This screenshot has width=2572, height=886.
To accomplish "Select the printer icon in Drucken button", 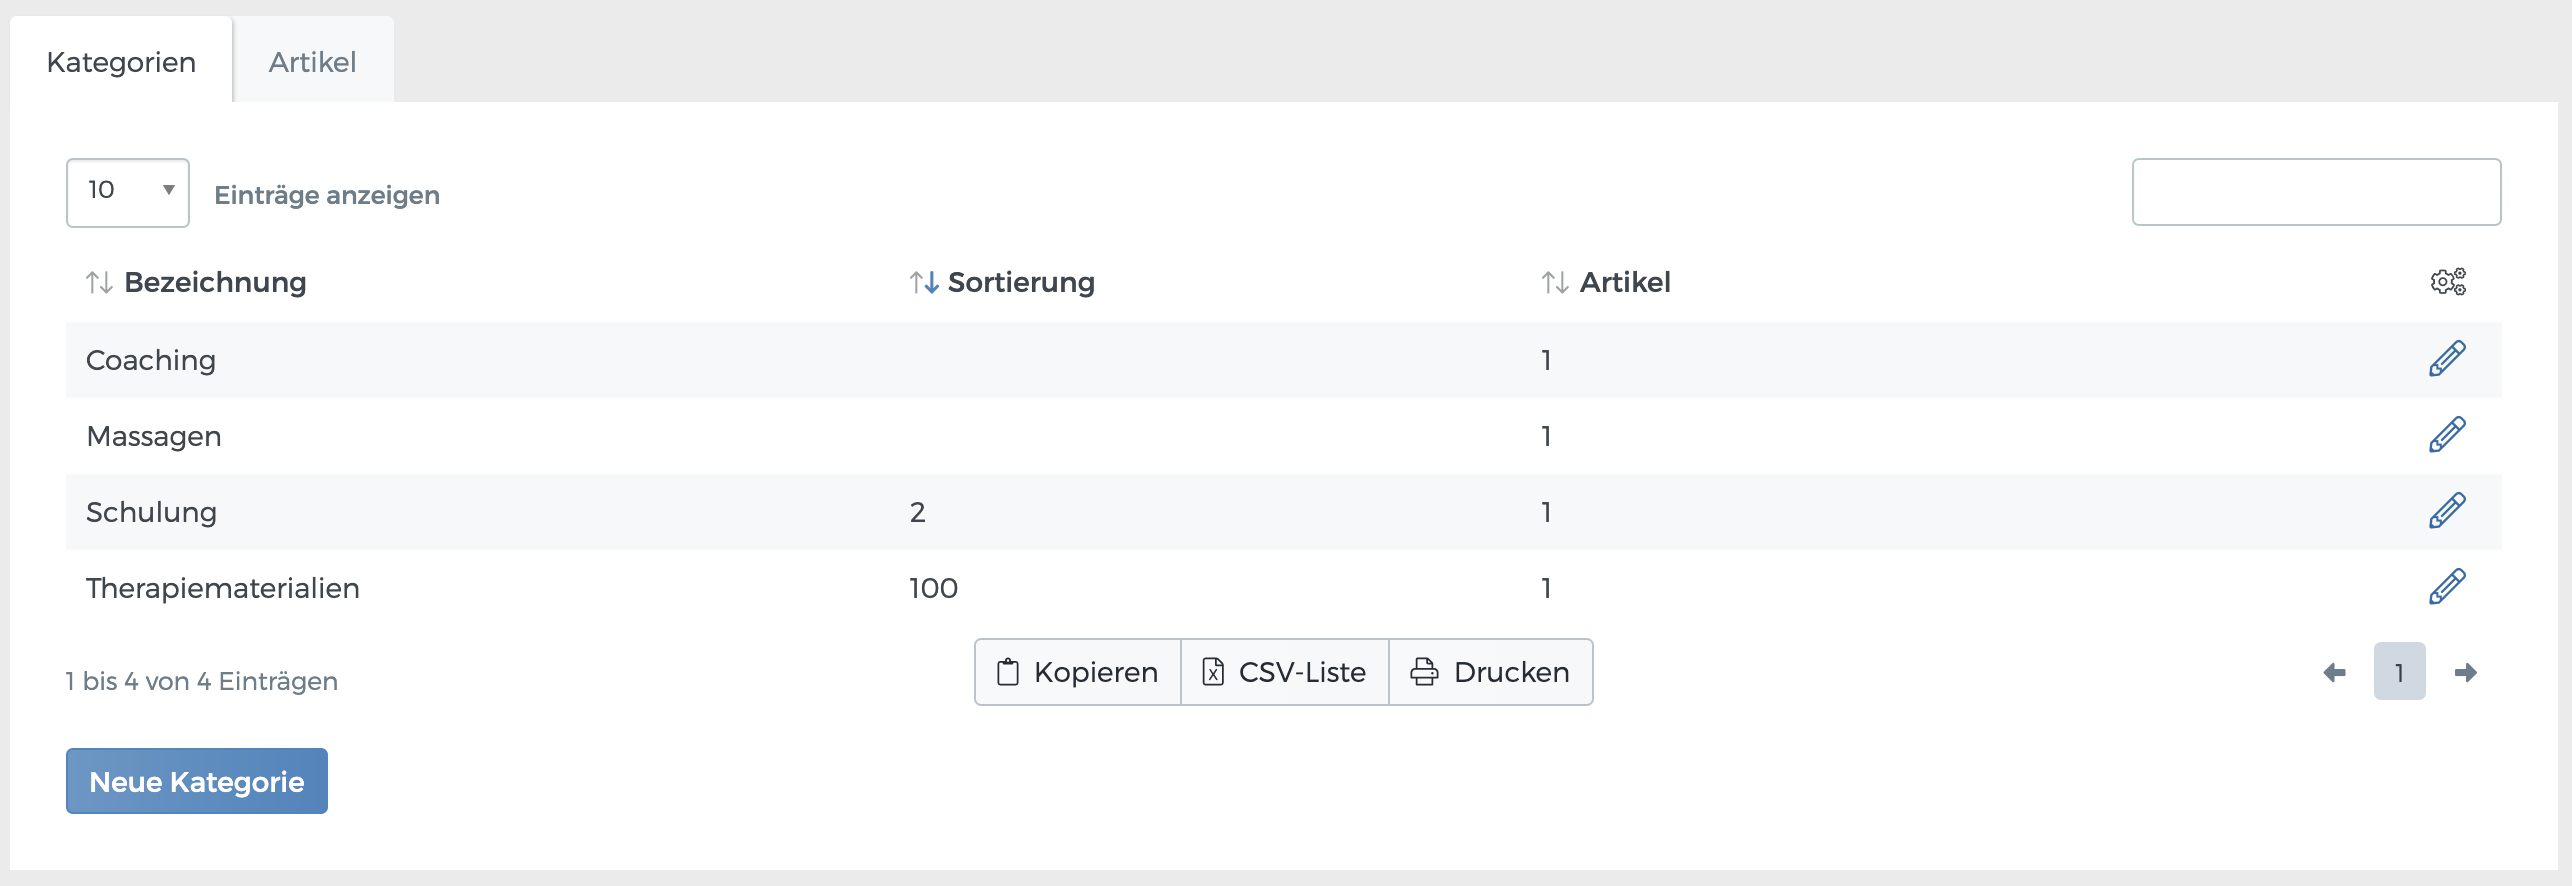I will pyautogui.click(x=1424, y=671).
